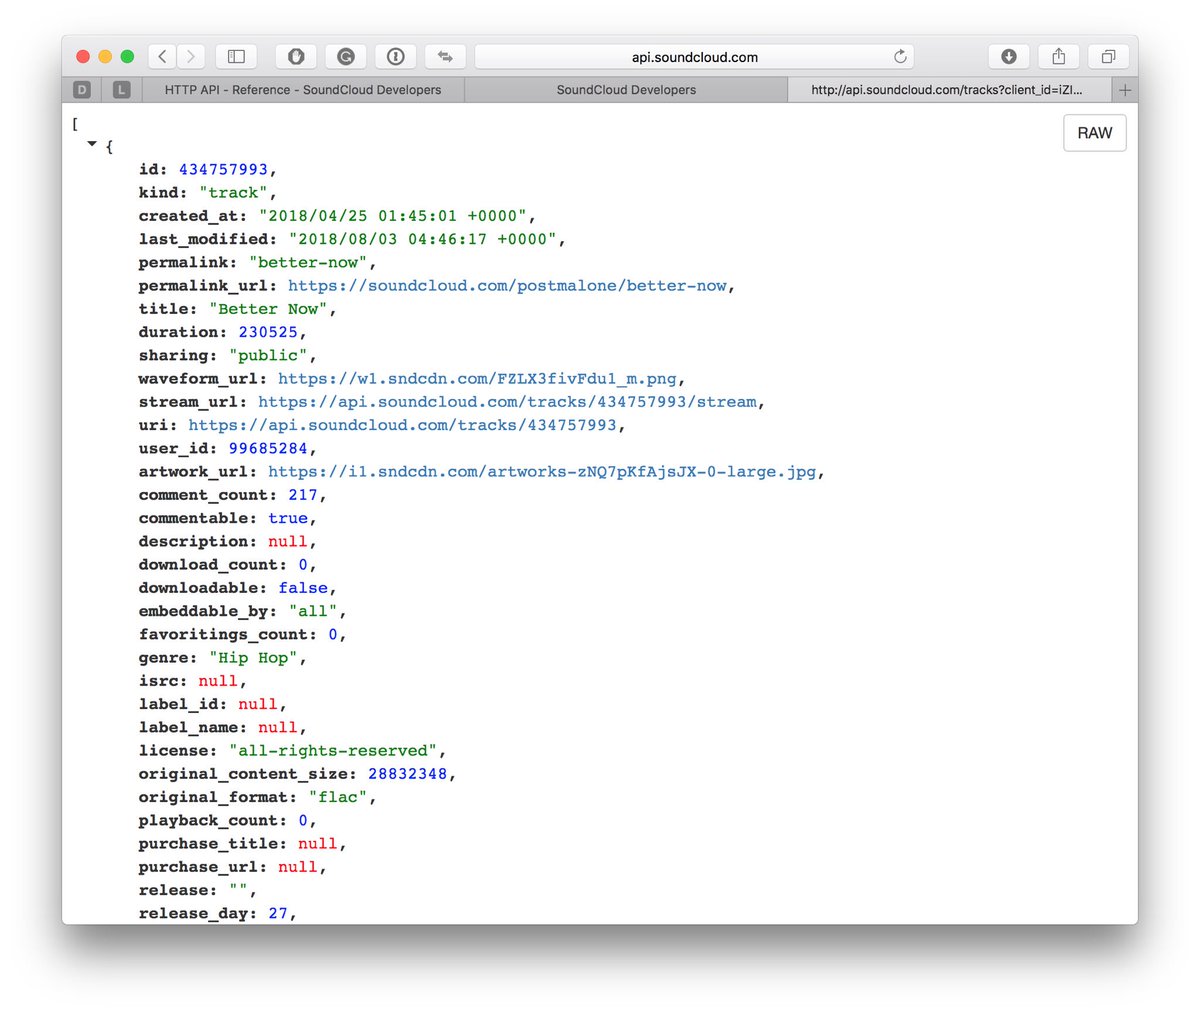The width and height of the screenshot is (1200, 1013).
Task: Open the uBlock shield extension icon
Action: click(296, 57)
